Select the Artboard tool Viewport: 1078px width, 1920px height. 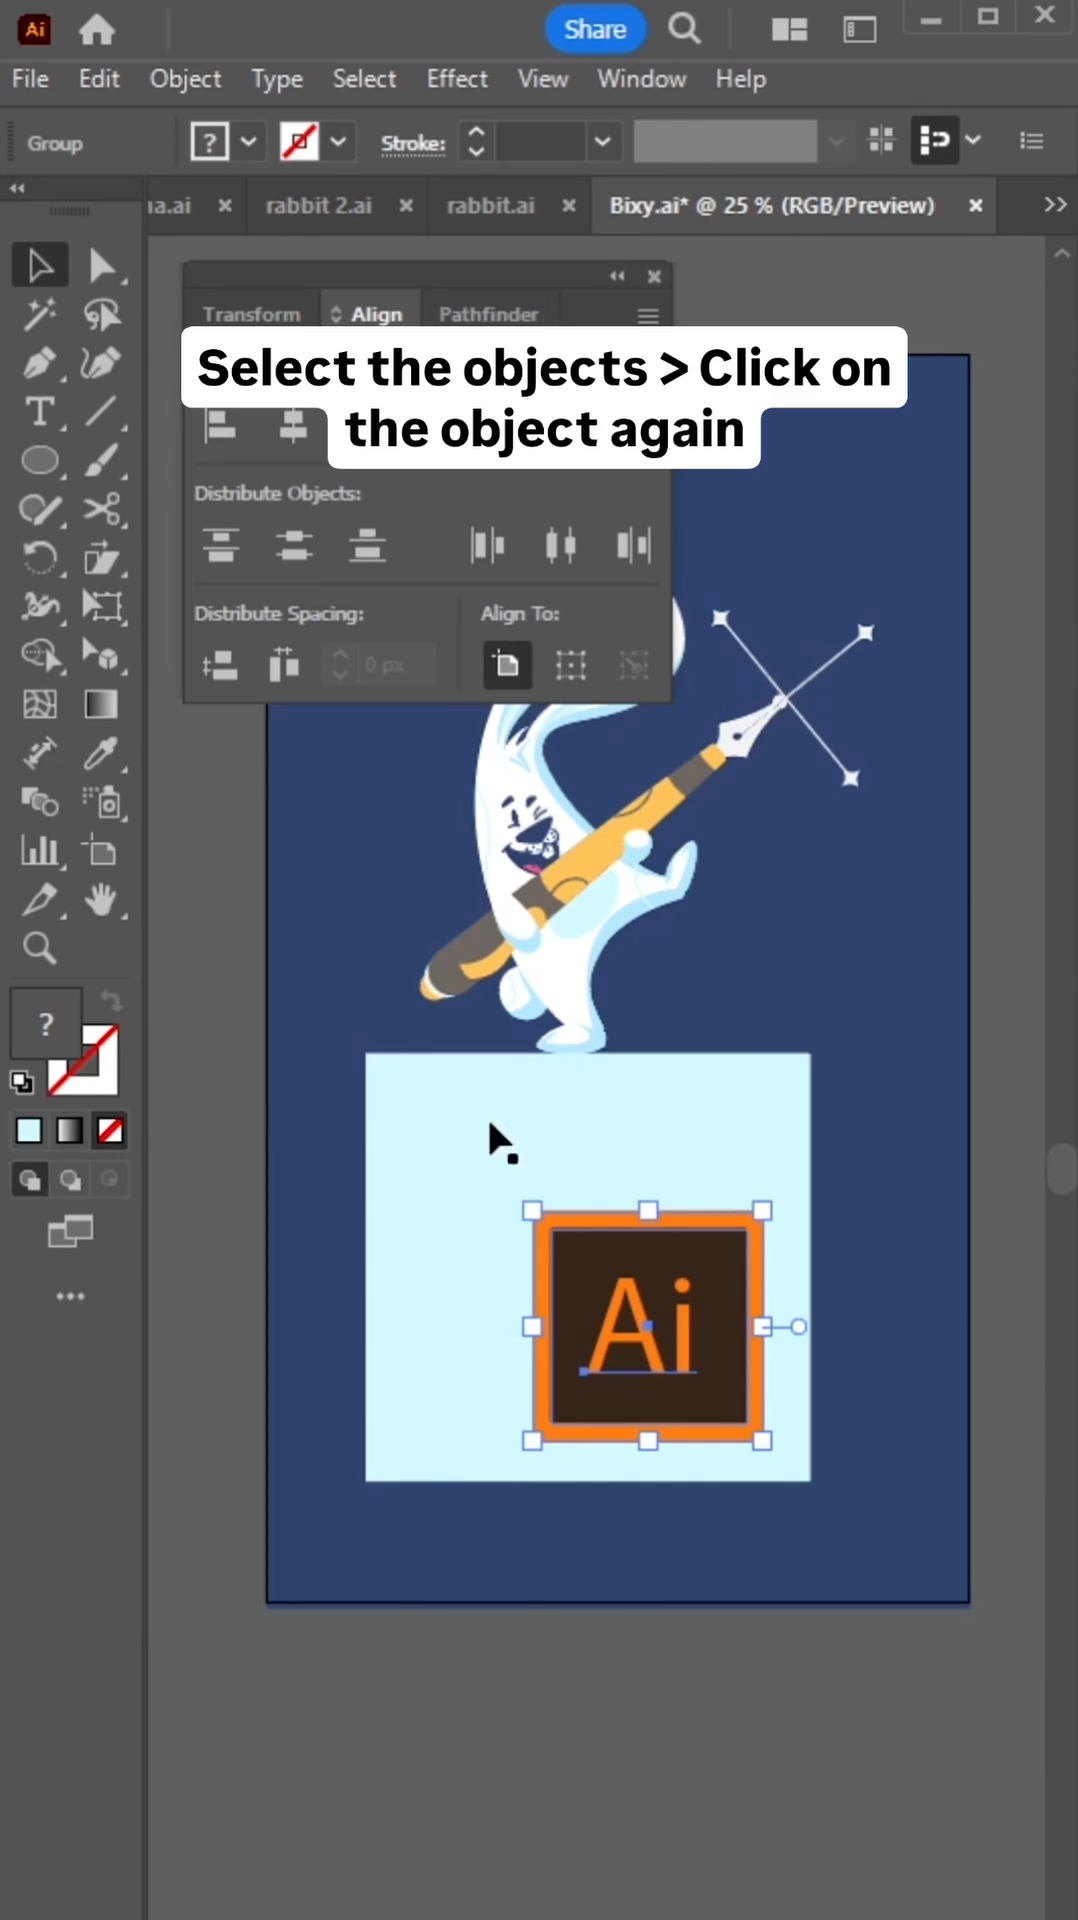click(101, 851)
